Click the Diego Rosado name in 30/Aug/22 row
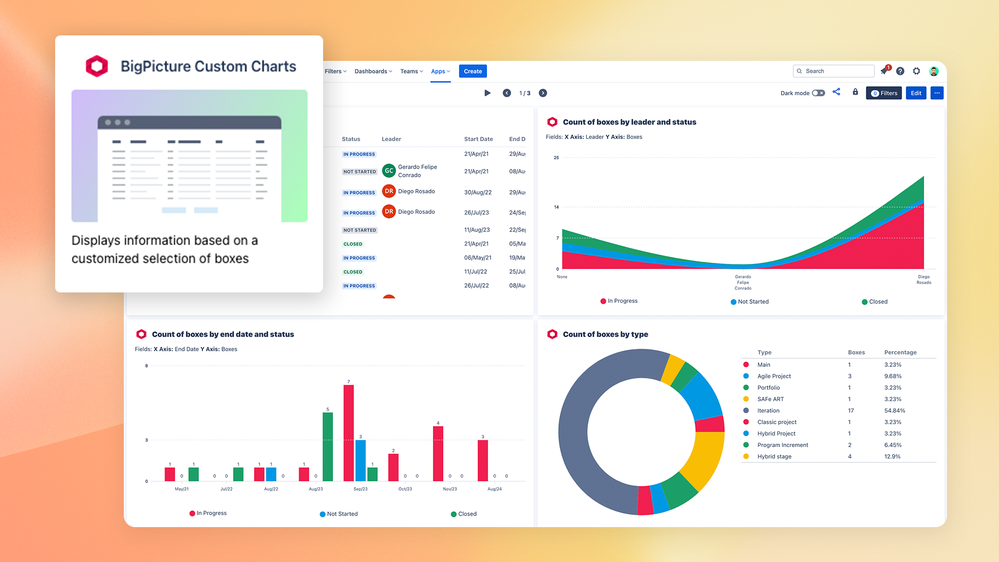This screenshot has width=999, height=562. (417, 191)
